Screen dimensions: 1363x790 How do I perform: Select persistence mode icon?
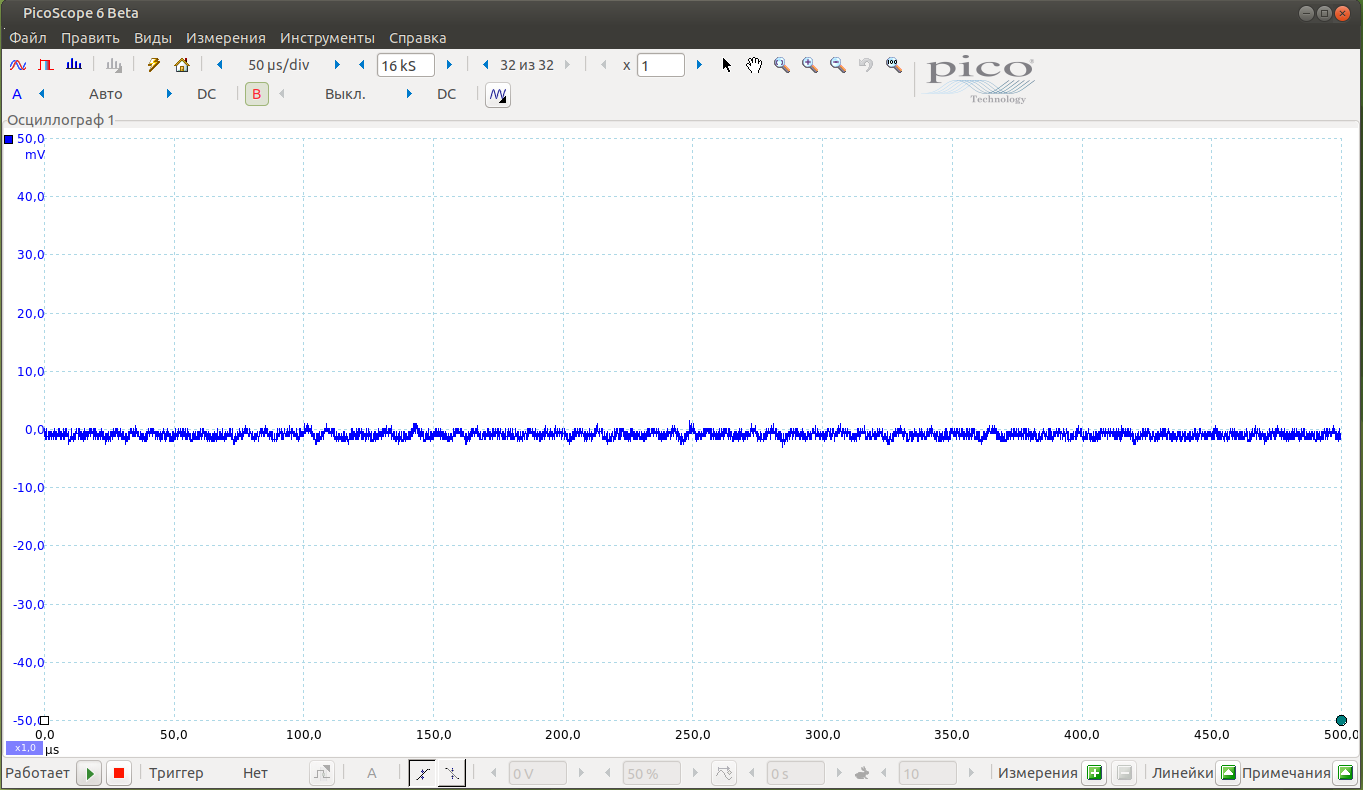point(45,65)
